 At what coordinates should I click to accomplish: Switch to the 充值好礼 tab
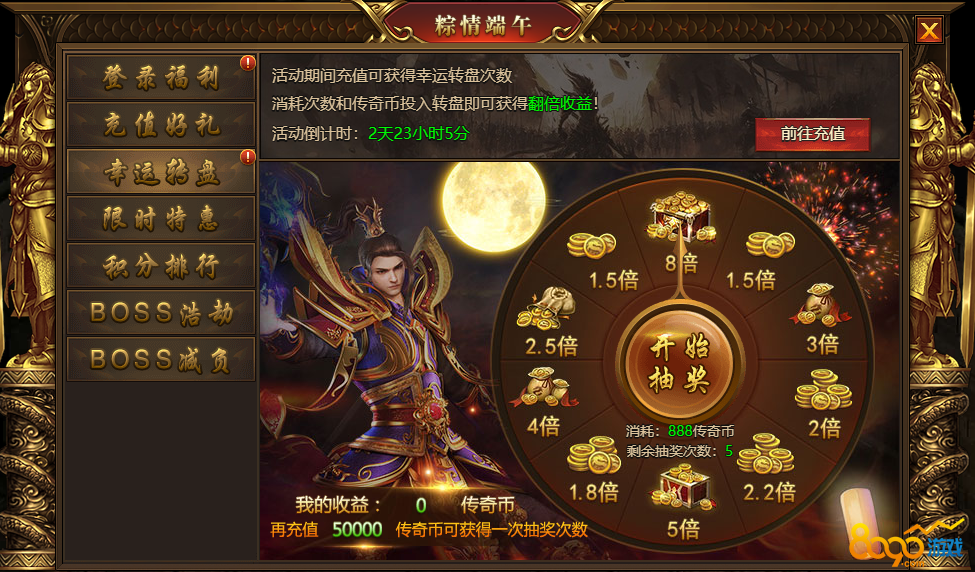point(161,124)
